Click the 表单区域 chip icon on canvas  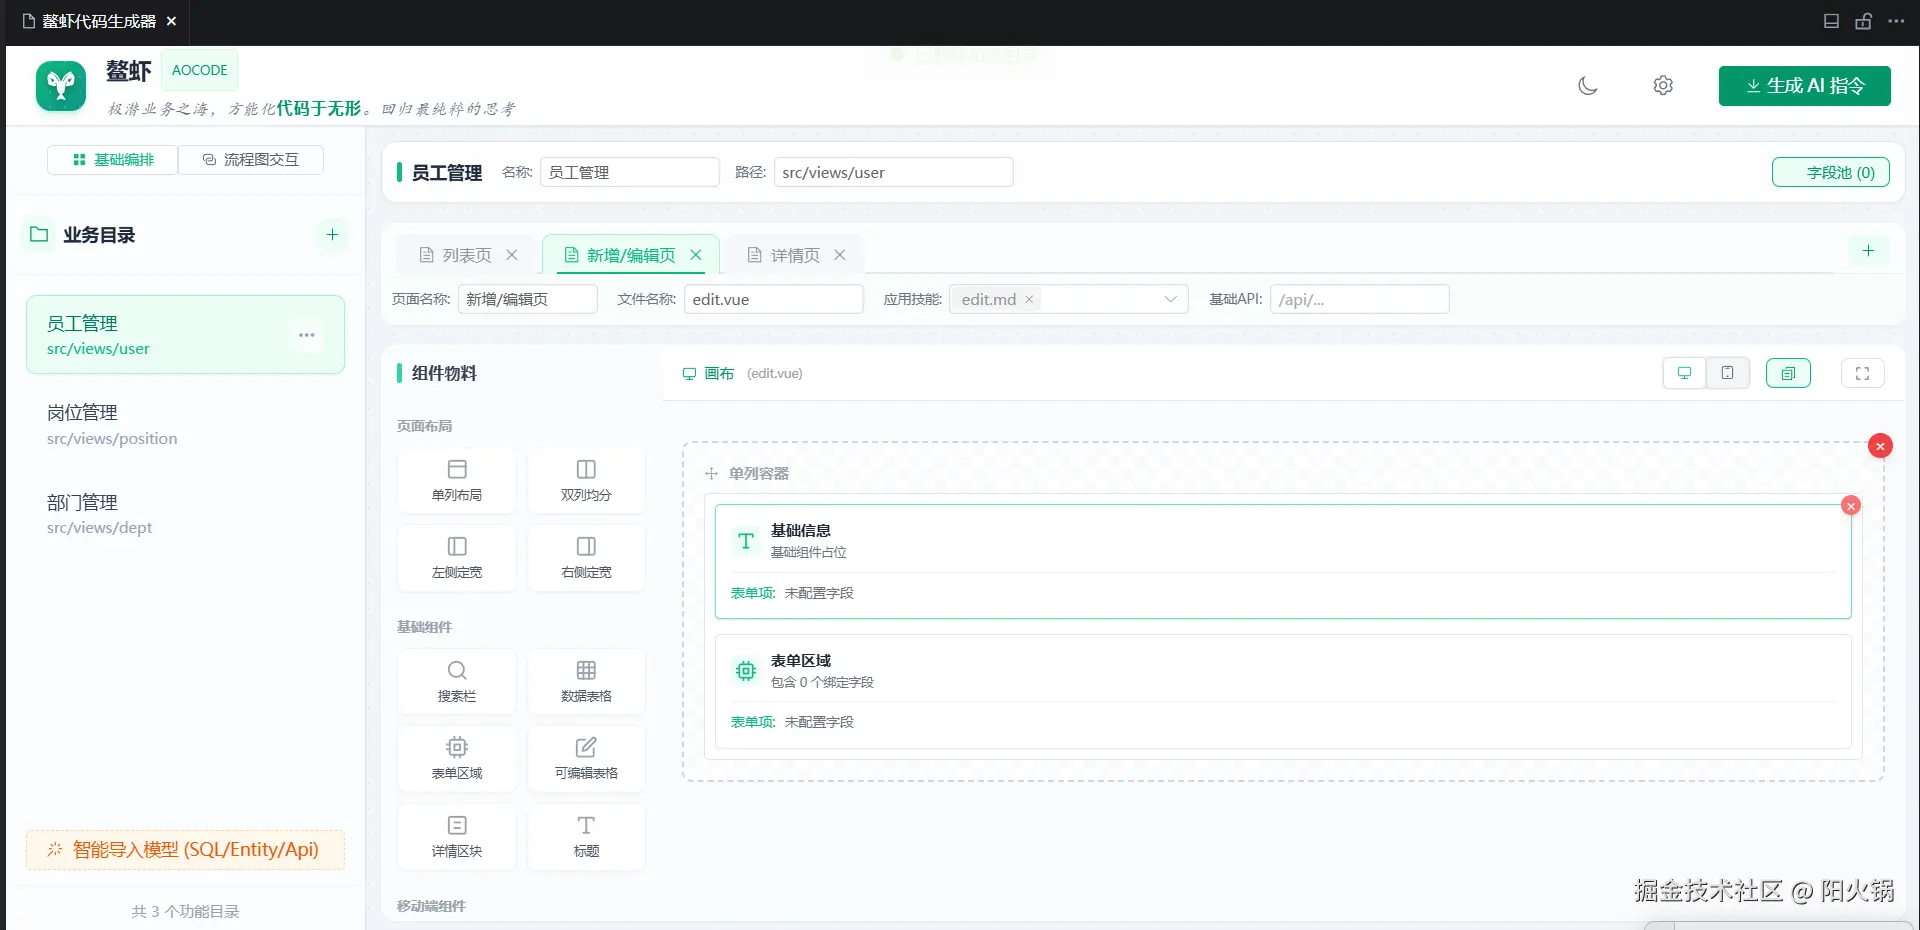click(746, 671)
